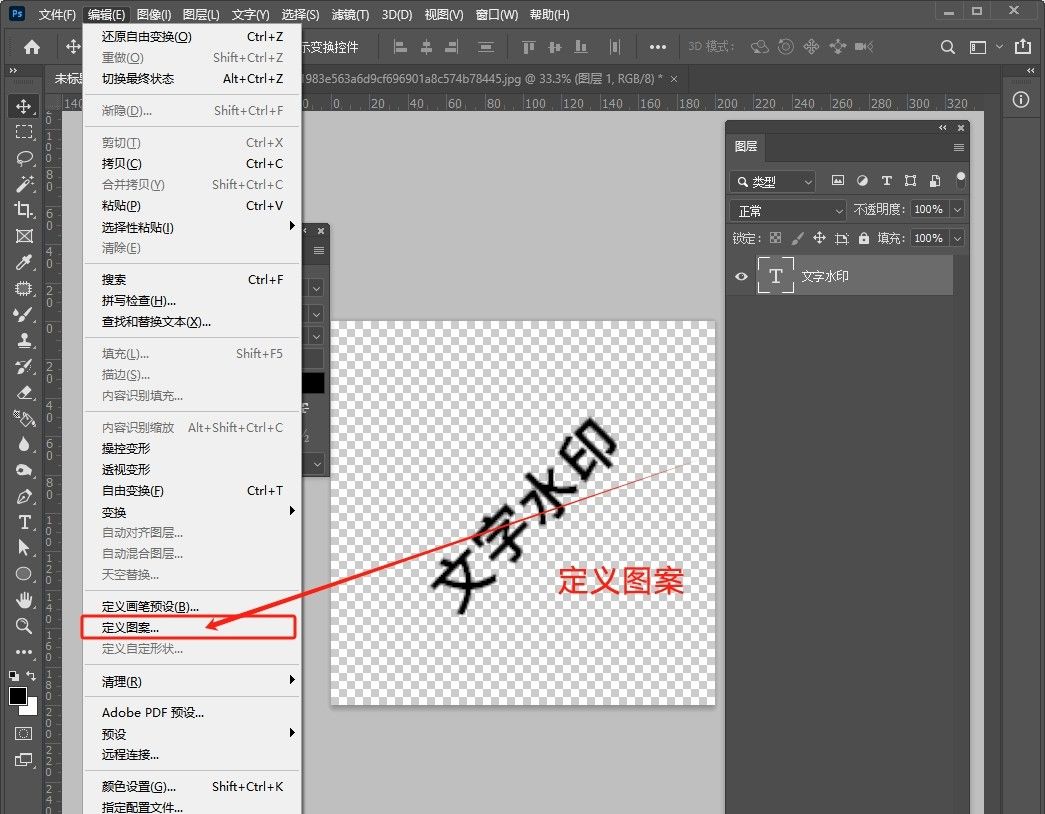
Task: Open the Edit Toolbar three-dots button
Action: [x=24, y=652]
